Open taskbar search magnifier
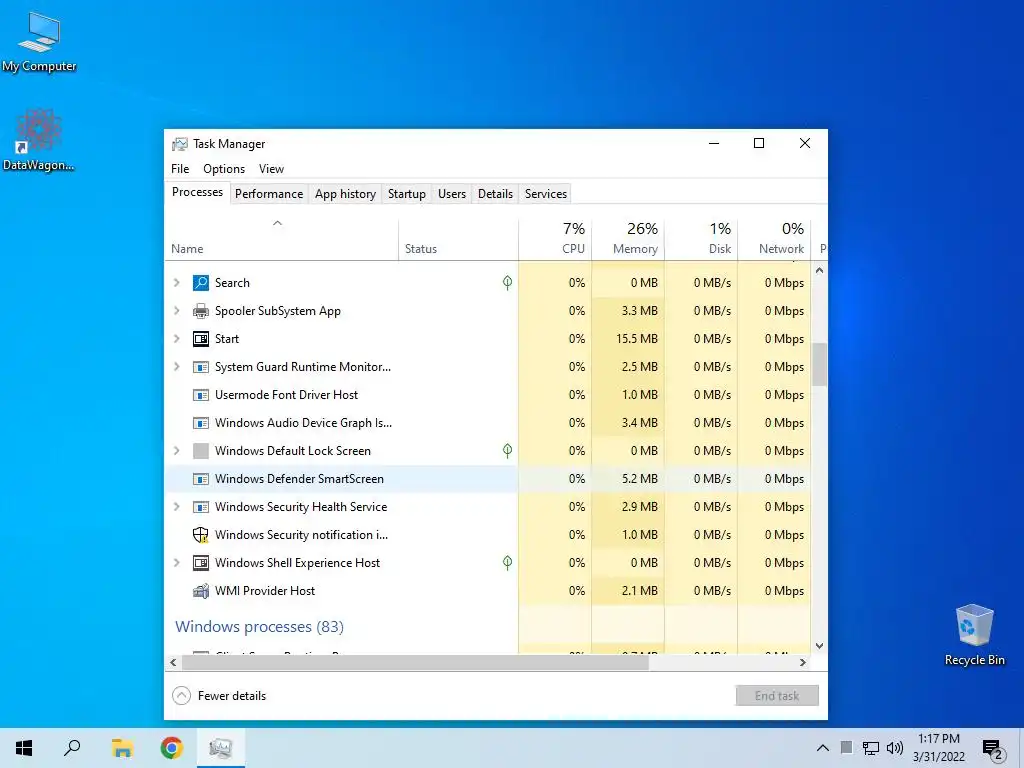This screenshot has width=1024, height=768. (72, 748)
